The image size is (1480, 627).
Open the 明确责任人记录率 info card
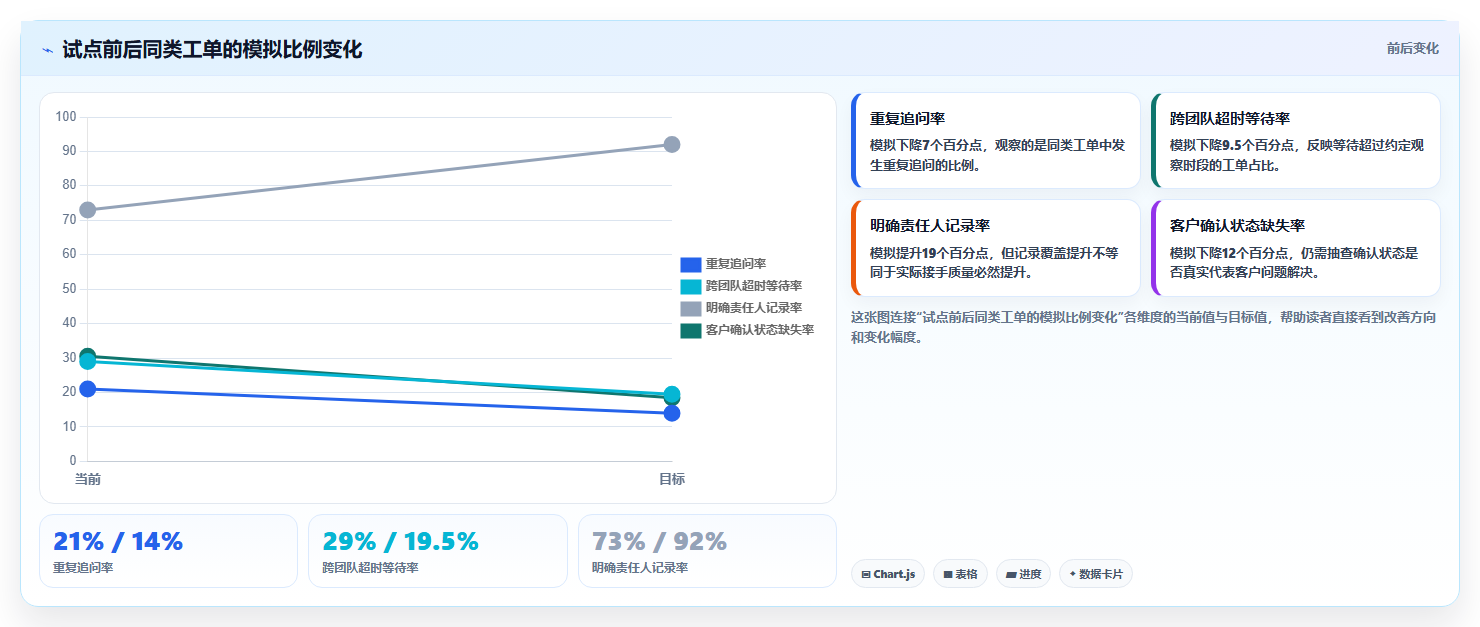point(996,248)
